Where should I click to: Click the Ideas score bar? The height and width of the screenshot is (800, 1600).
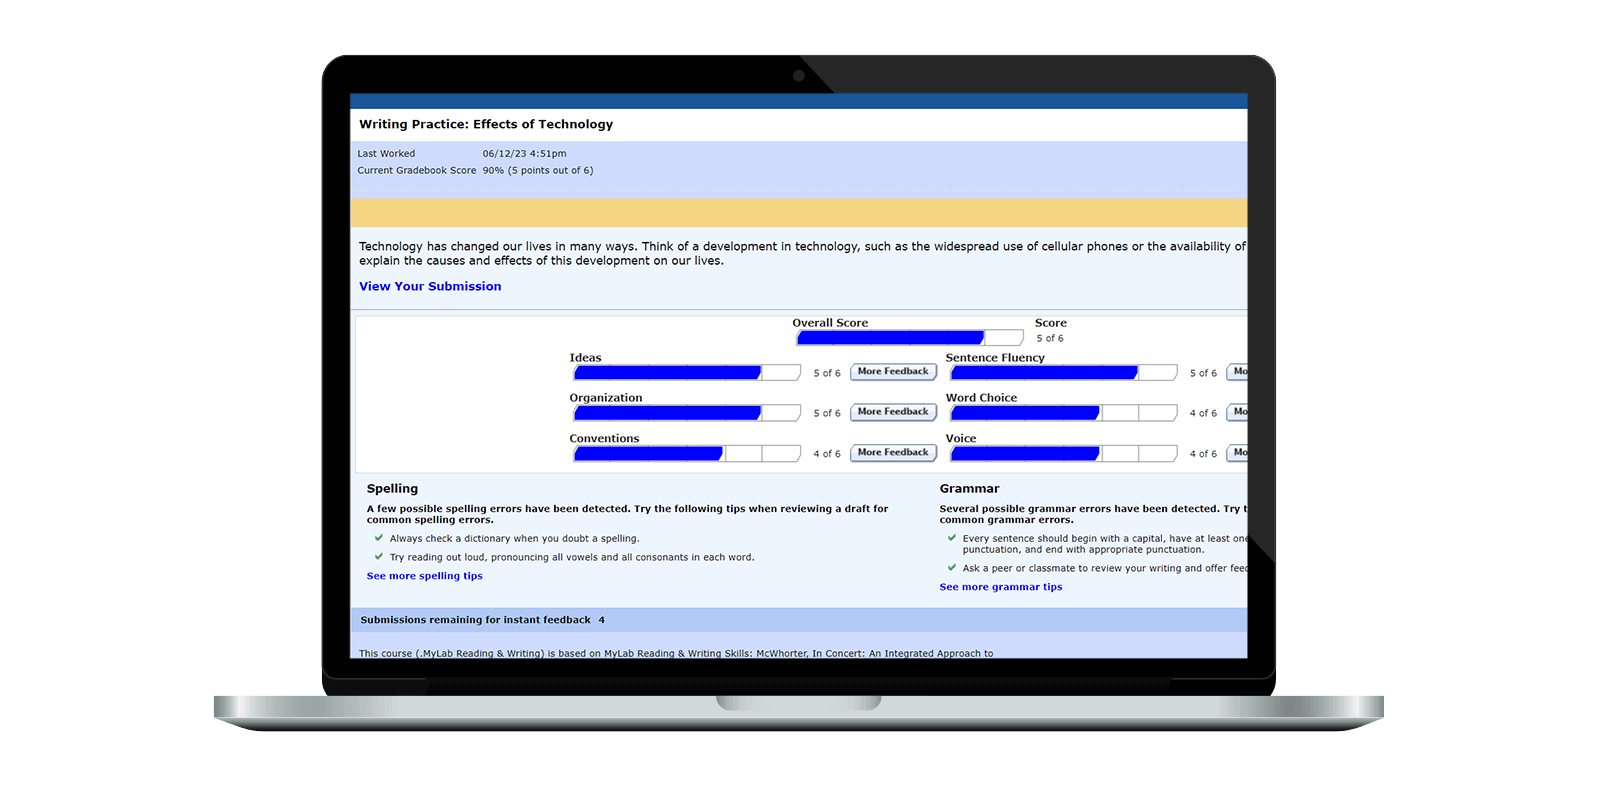(x=686, y=373)
